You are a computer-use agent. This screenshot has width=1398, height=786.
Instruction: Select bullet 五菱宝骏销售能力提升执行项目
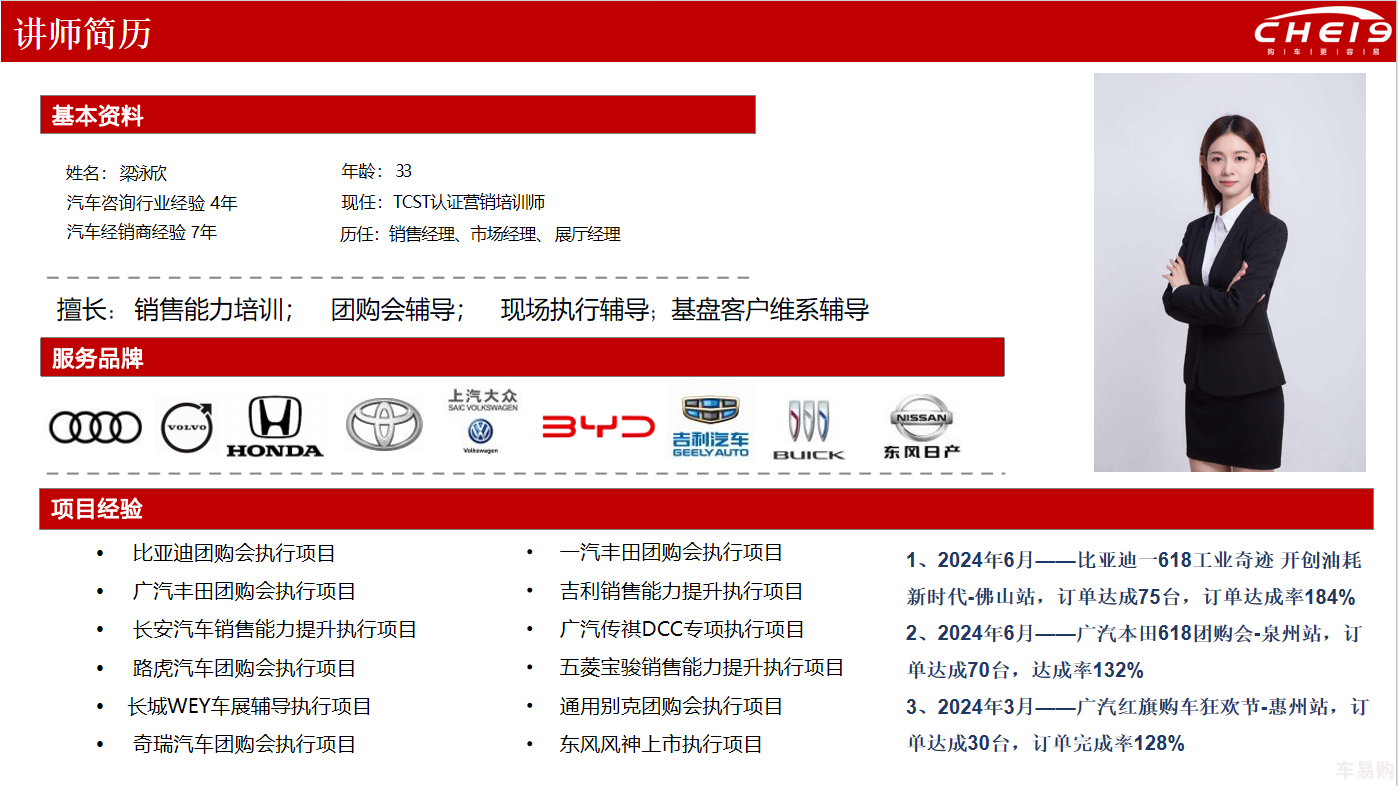pyautogui.click(x=701, y=667)
